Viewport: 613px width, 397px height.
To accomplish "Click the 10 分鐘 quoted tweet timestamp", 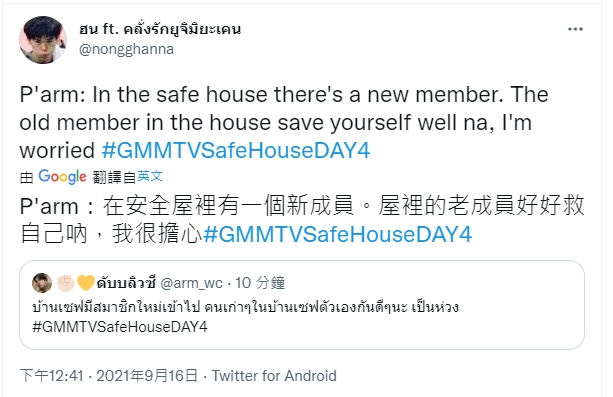I will [x=260, y=283].
